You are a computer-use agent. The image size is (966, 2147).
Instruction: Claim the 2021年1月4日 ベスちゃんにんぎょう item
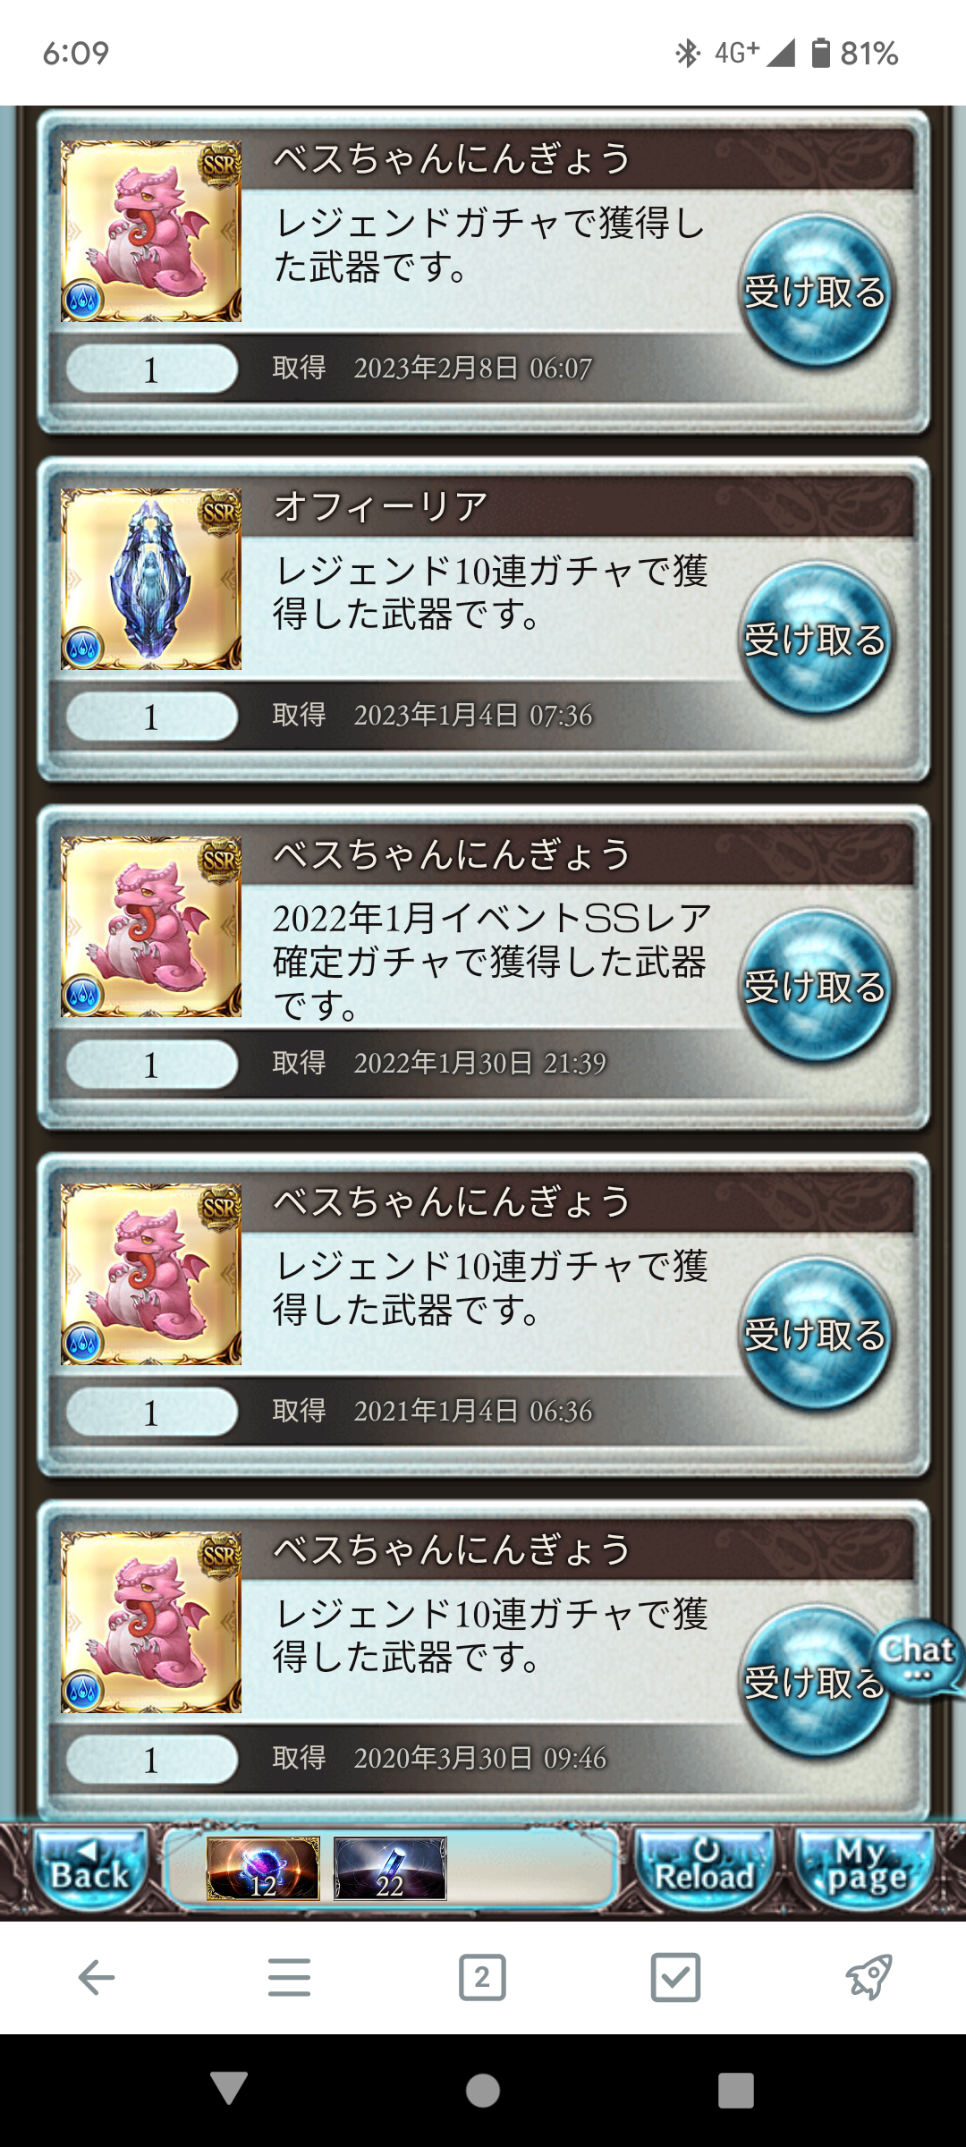[x=816, y=1334]
